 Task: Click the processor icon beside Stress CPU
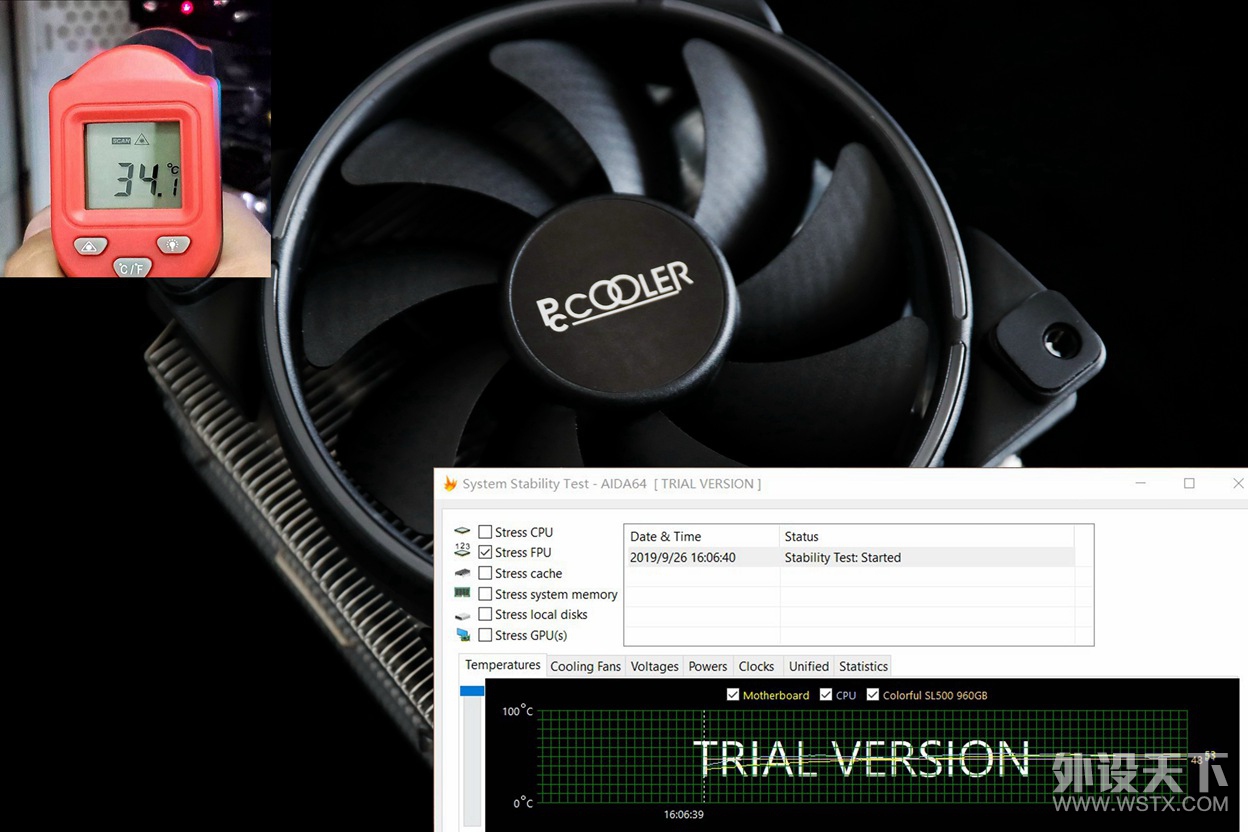pyautogui.click(x=462, y=532)
